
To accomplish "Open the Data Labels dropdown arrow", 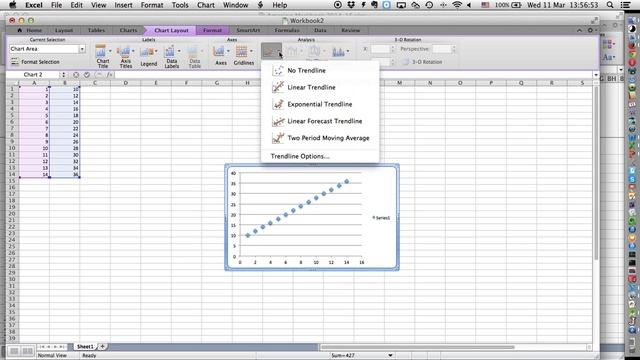I will click(x=179, y=51).
